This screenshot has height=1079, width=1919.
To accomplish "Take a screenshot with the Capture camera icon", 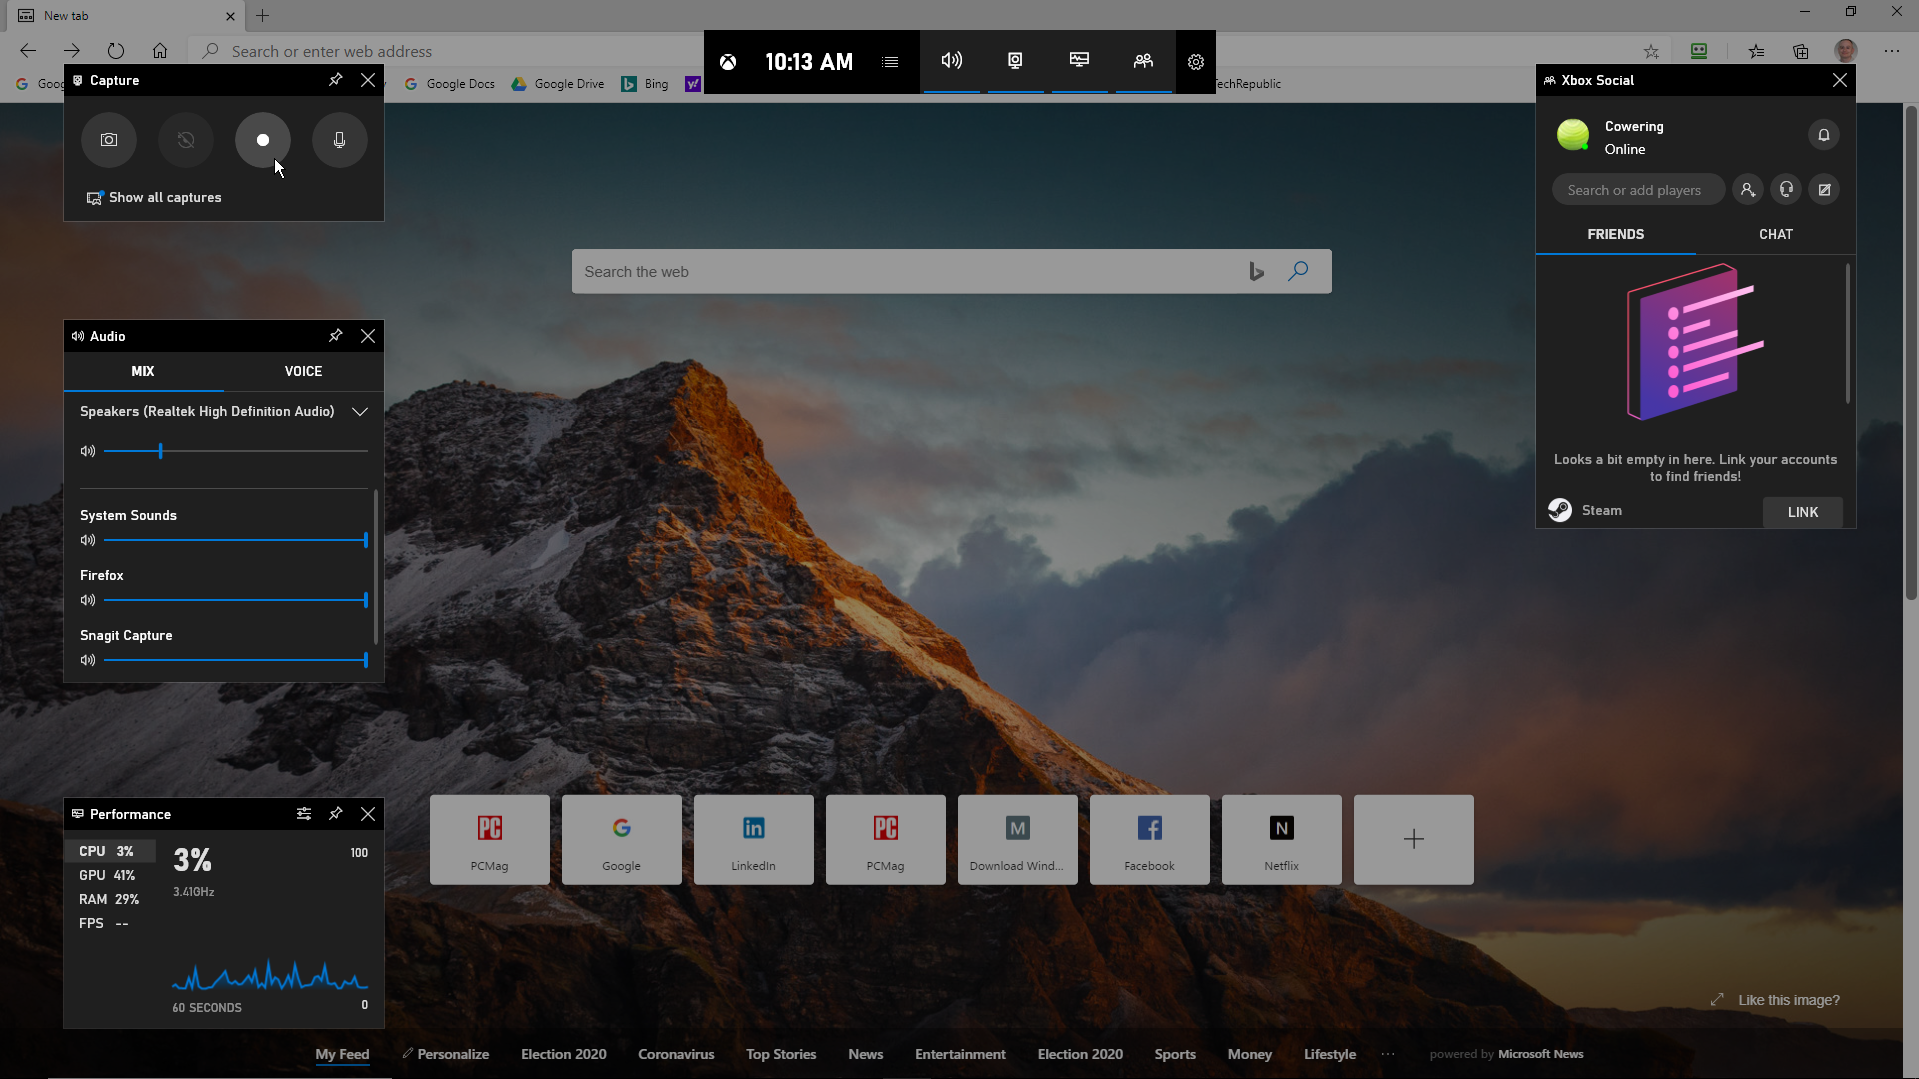I will pyautogui.click(x=109, y=140).
